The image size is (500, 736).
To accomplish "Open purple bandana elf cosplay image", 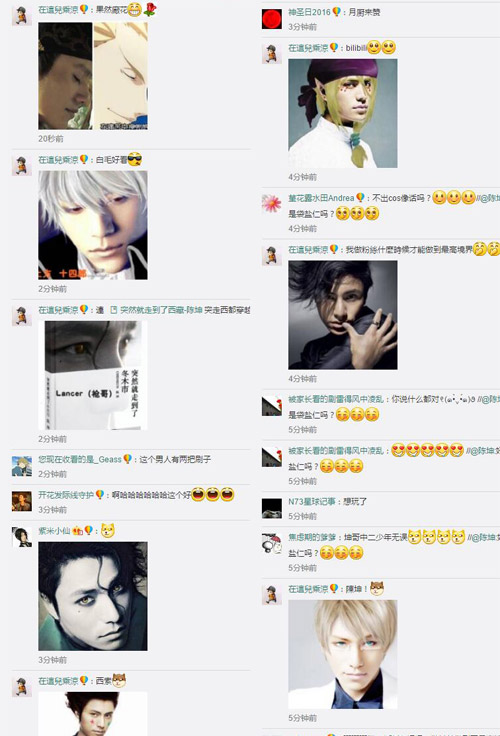I will 343,113.
